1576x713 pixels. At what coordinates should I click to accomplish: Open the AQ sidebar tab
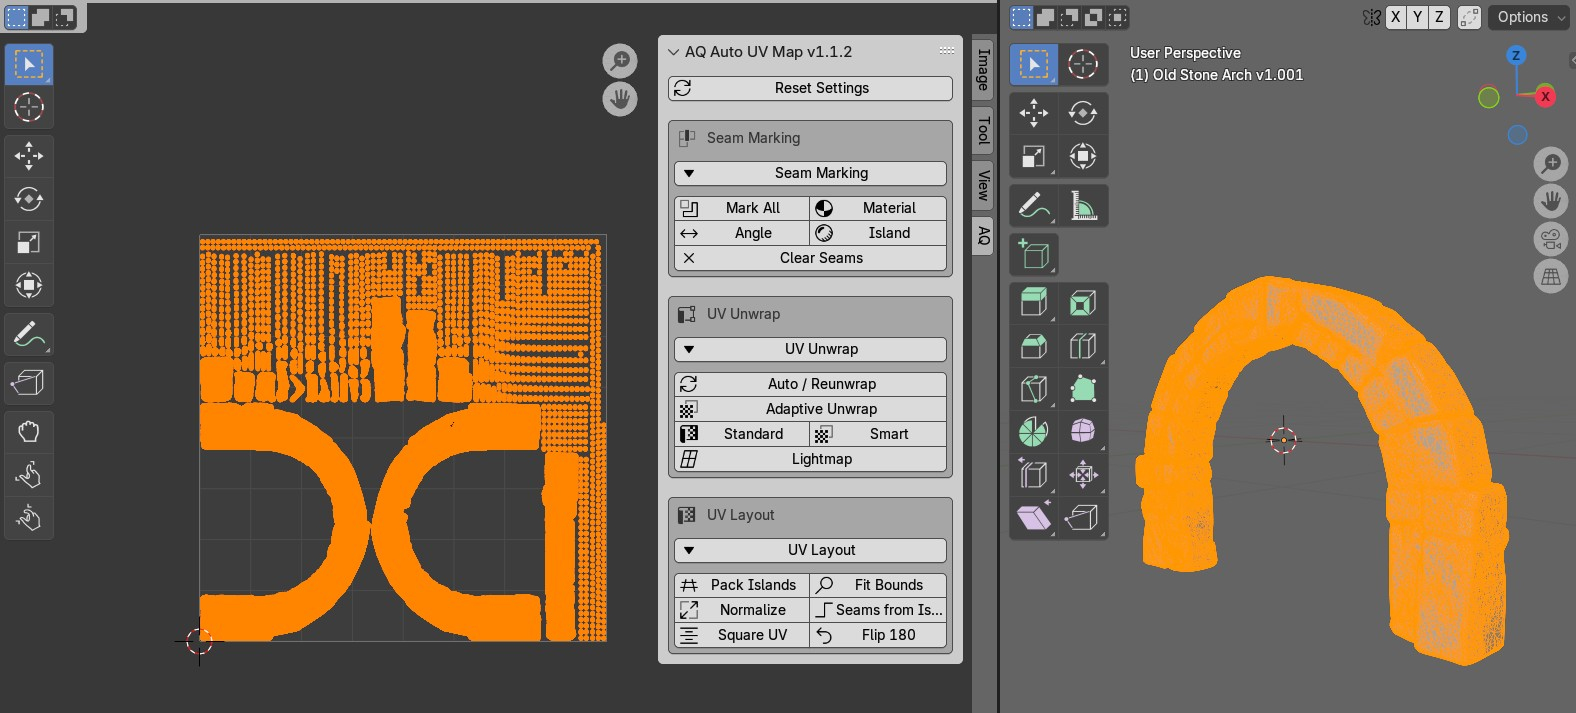click(983, 235)
